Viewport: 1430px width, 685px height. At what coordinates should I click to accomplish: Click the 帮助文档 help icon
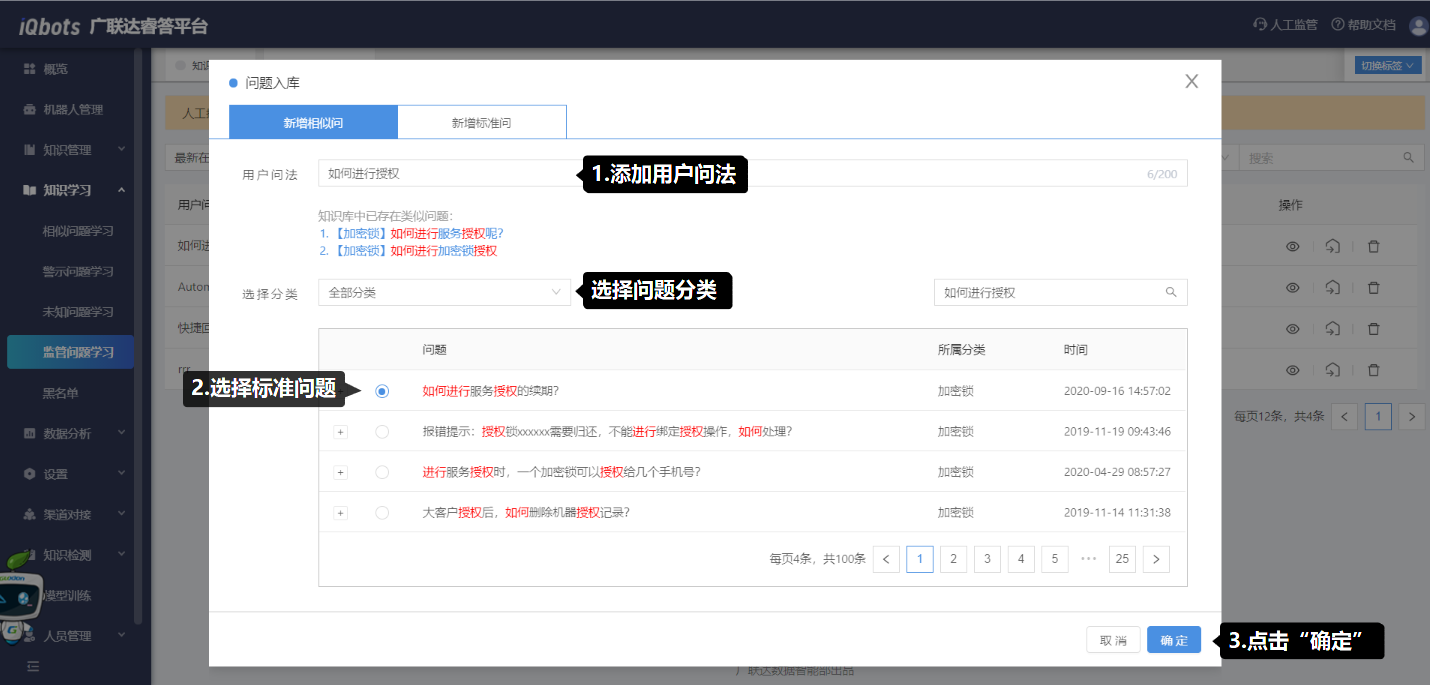(1337, 25)
